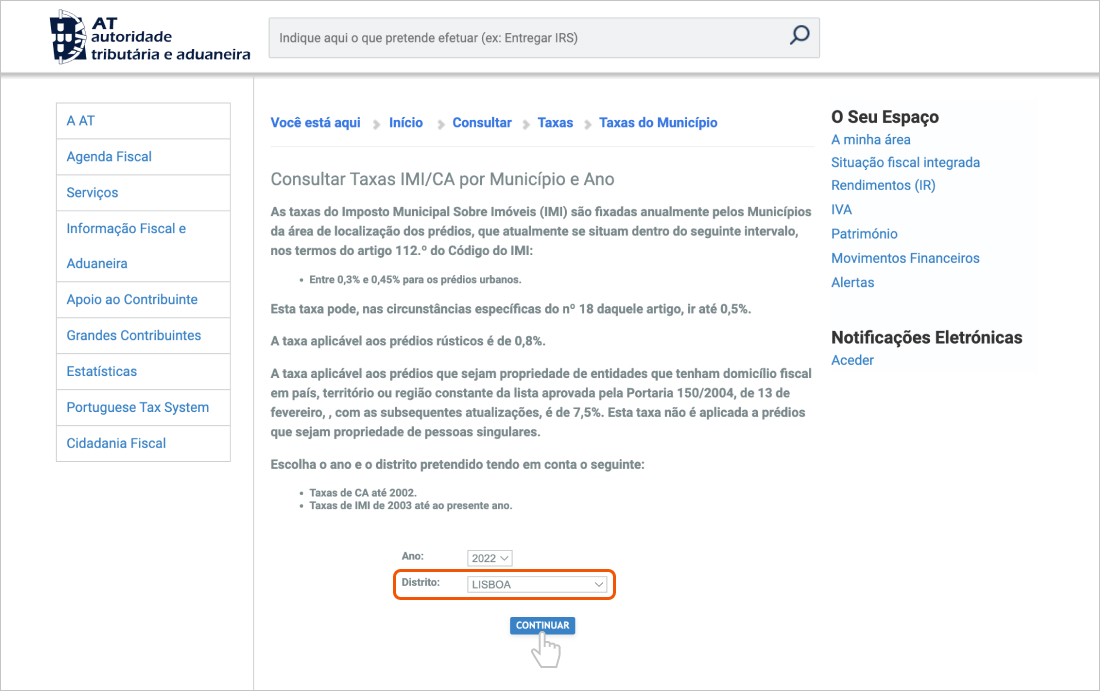Open the A AT sidebar menu item
This screenshot has height=691, width=1100.
pyautogui.click(x=81, y=121)
